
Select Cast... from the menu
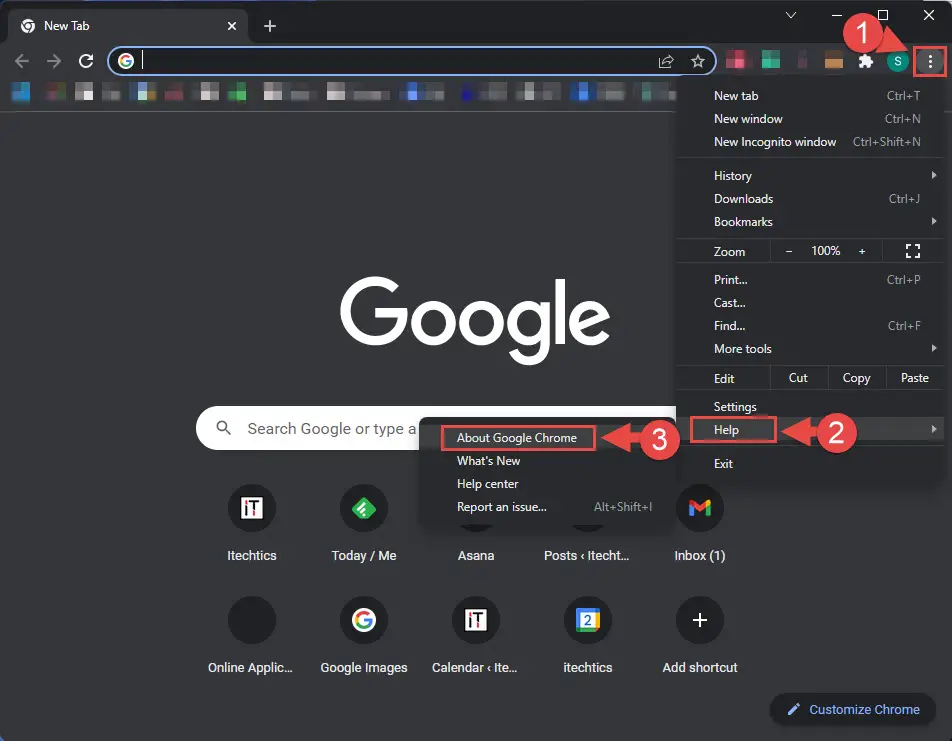[811, 303]
